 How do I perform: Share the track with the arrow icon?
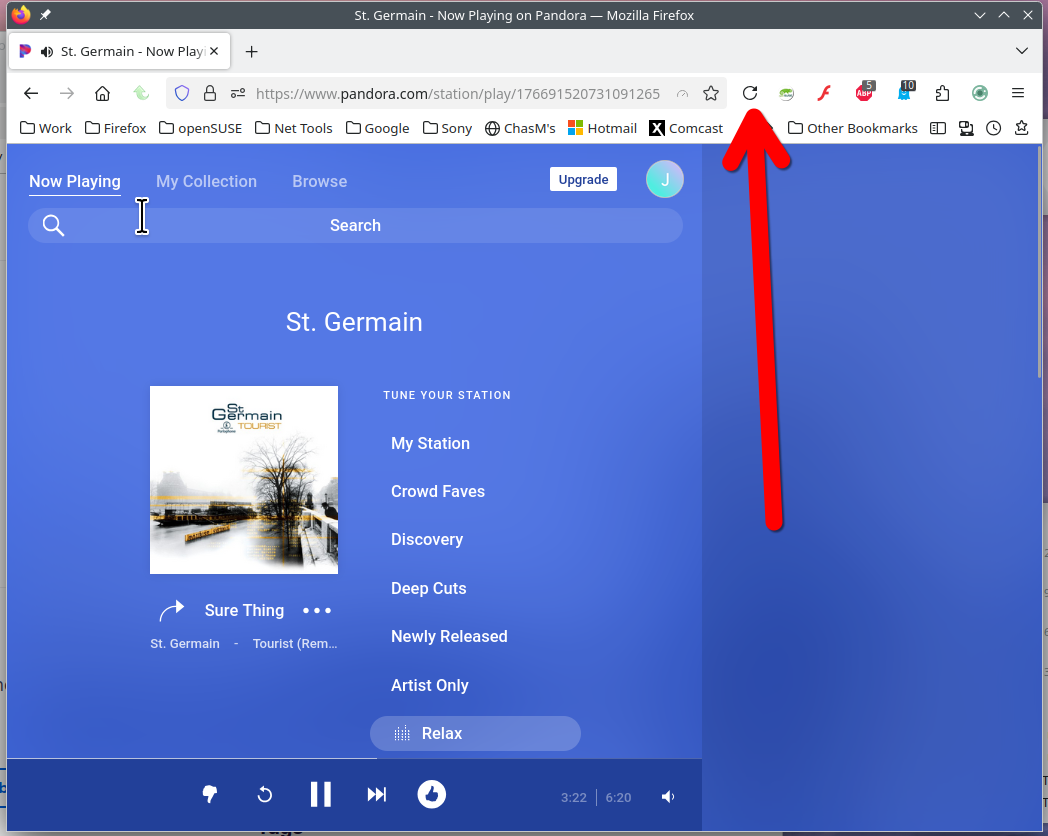(x=171, y=611)
